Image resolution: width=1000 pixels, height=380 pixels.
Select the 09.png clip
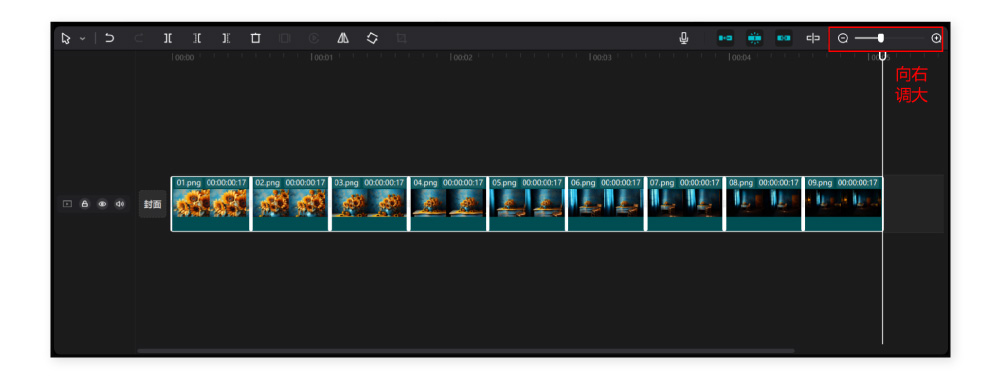coord(843,203)
